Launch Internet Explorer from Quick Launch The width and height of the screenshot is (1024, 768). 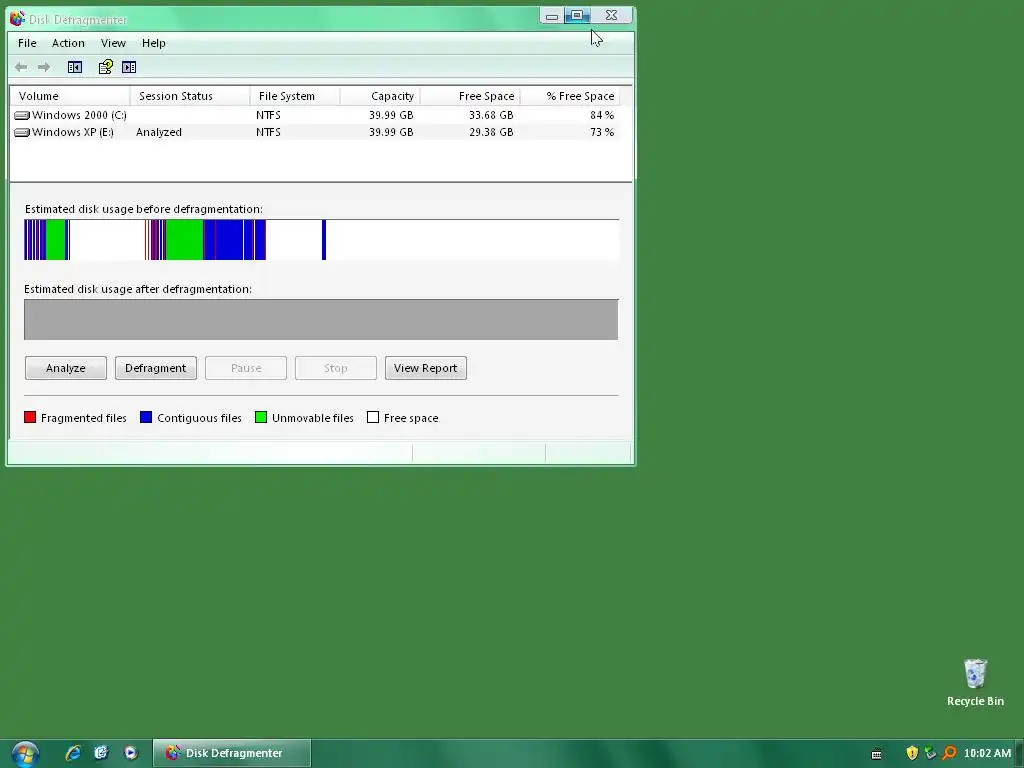pyautogui.click(x=73, y=753)
